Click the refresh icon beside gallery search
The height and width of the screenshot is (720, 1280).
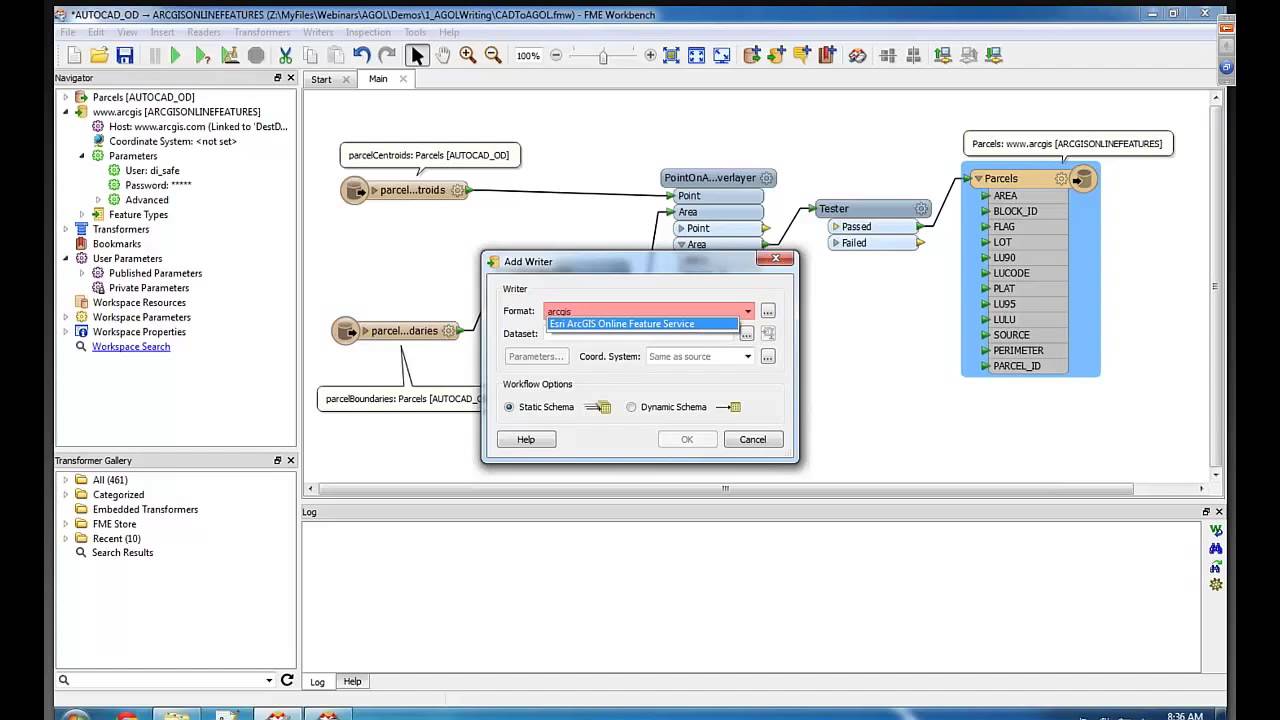pos(287,680)
